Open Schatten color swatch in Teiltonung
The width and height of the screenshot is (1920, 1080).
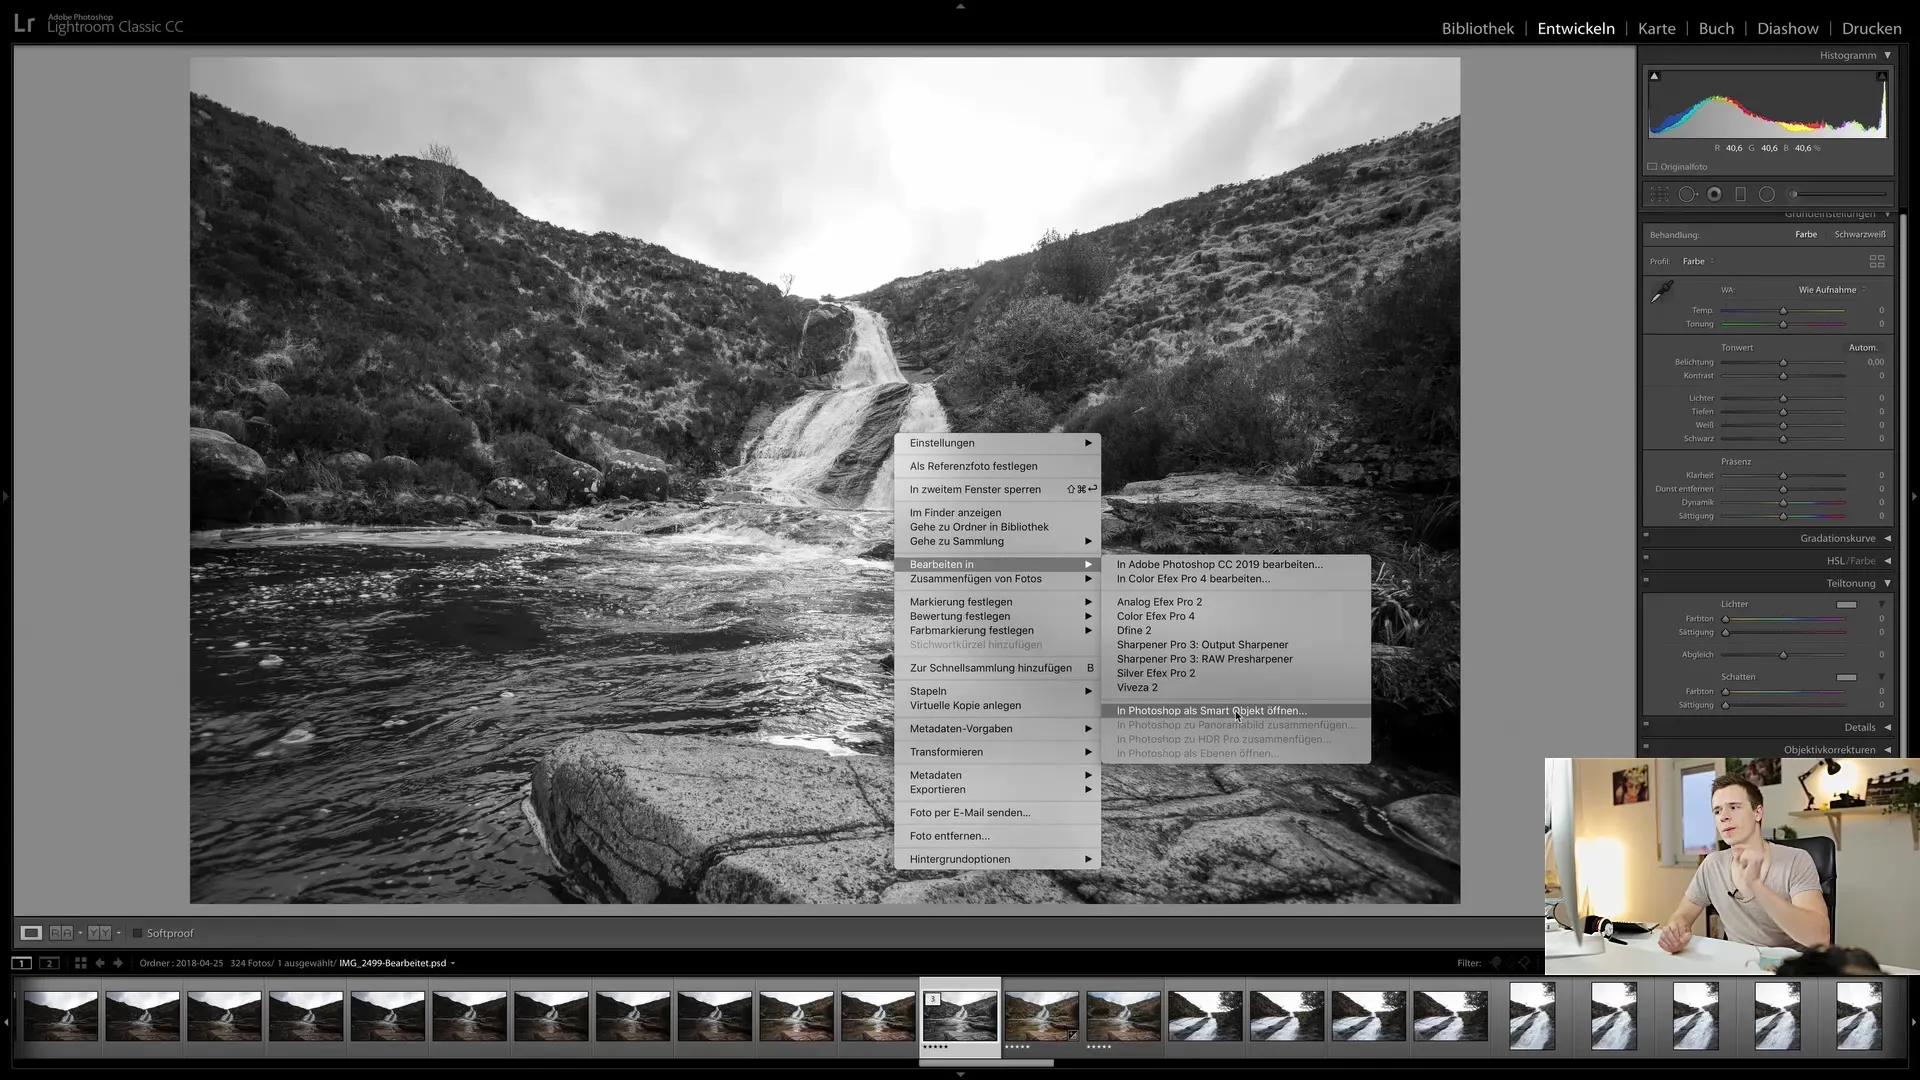point(1846,677)
